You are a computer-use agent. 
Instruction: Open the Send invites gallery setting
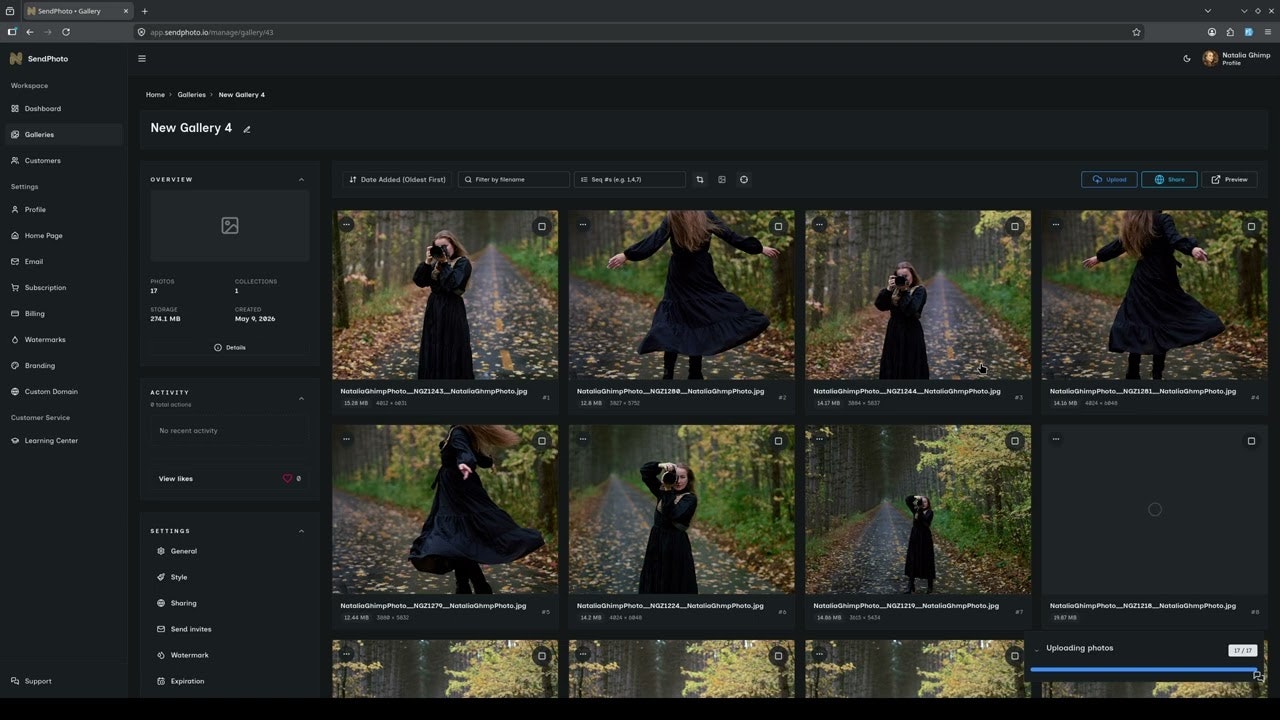(190, 629)
